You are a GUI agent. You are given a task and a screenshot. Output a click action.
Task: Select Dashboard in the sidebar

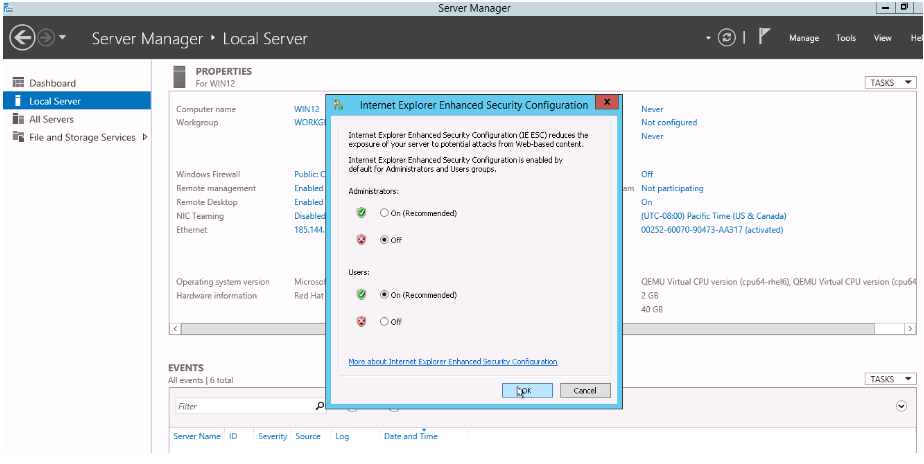(52, 83)
